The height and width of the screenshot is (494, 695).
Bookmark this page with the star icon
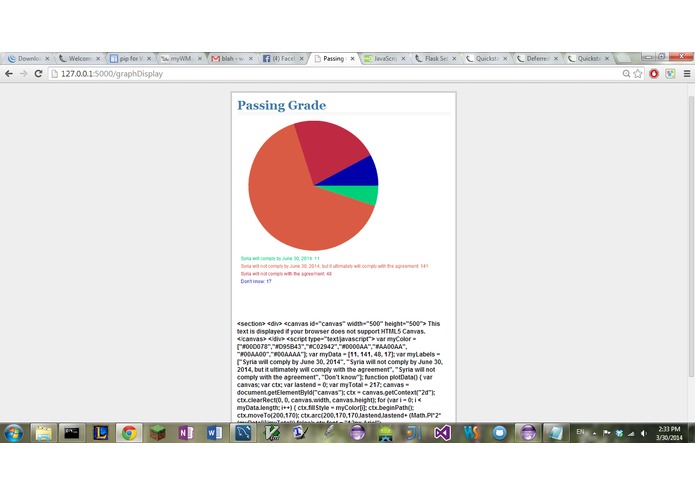coord(637,74)
